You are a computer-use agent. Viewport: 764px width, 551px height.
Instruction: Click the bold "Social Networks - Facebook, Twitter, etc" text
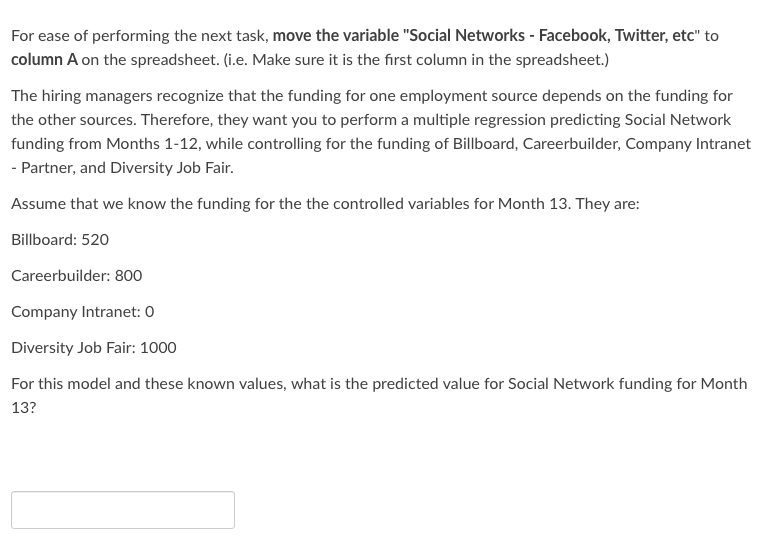[552, 36]
